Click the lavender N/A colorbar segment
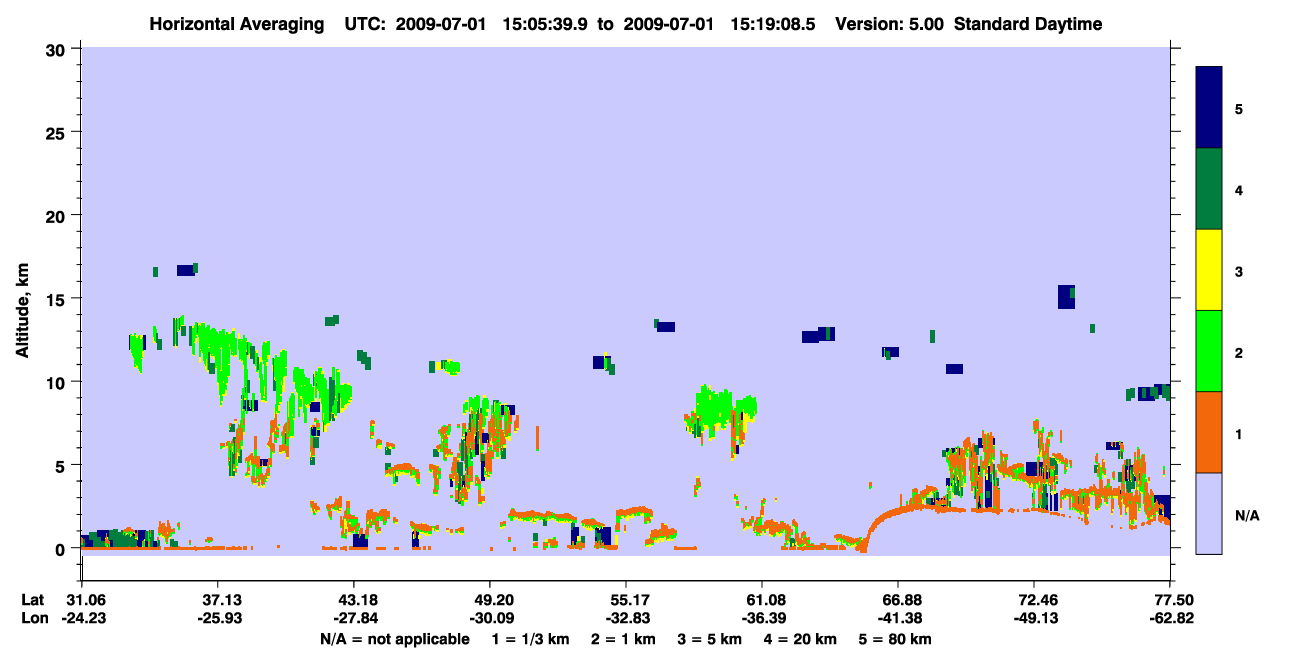1300x667 pixels. (1209, 513)
